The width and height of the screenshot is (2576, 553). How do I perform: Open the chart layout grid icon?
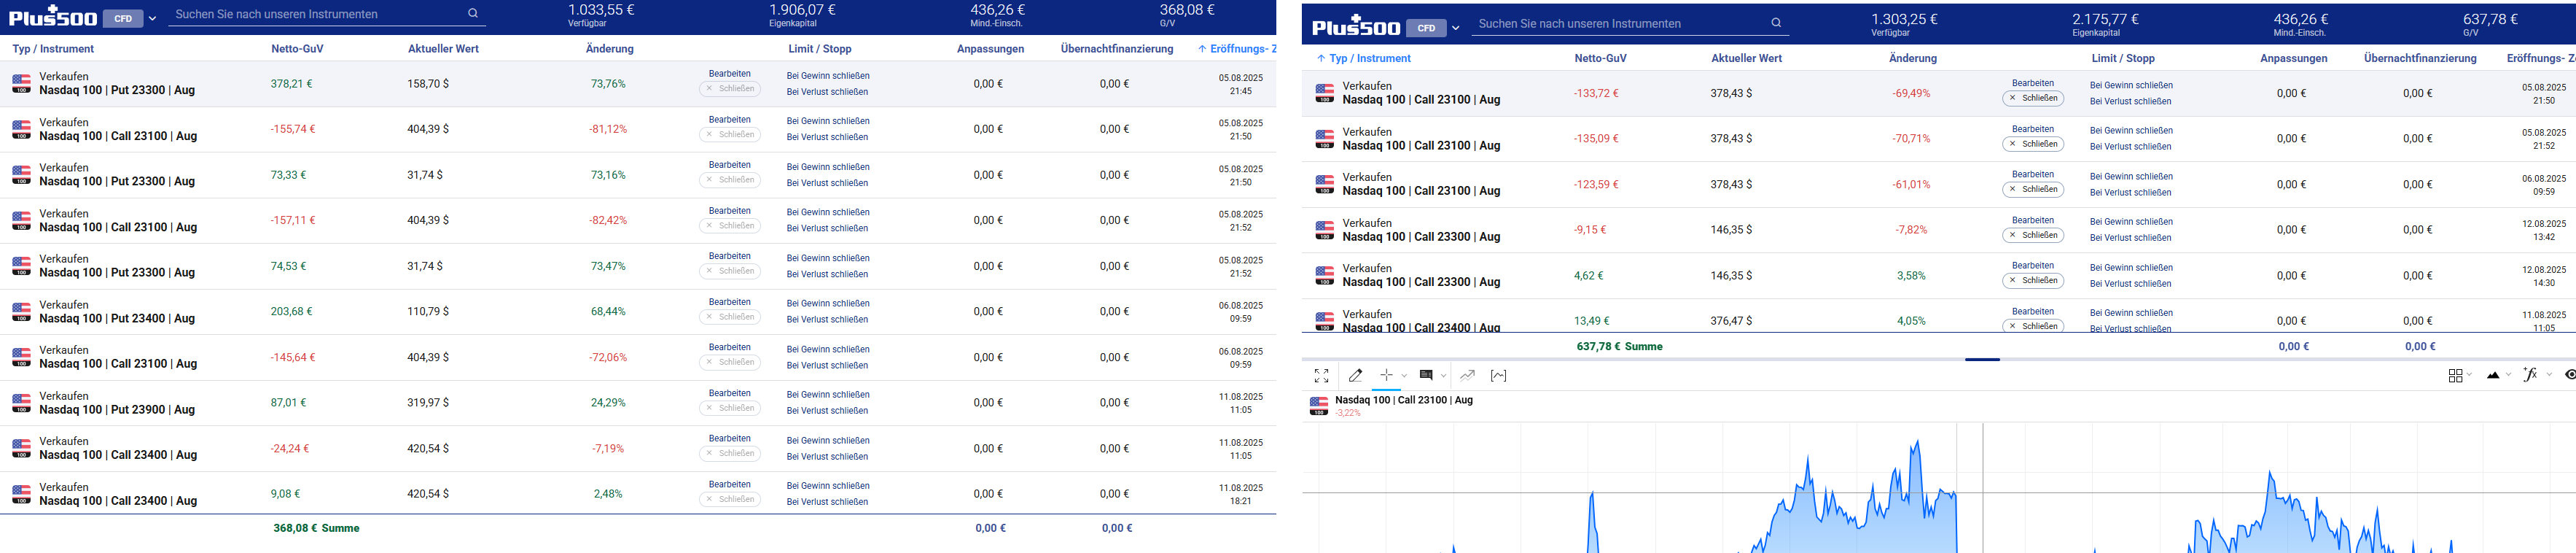pos(2455,376)
